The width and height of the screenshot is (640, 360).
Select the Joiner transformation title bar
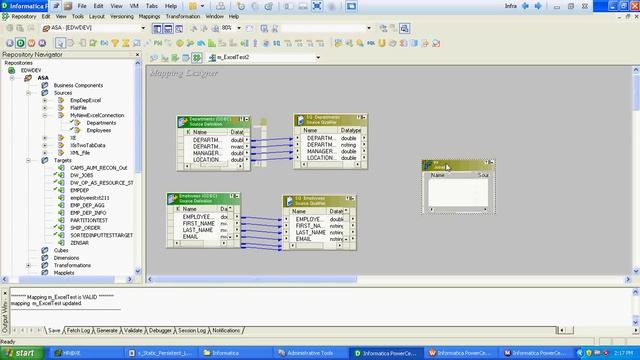pyautogui.click(x=458, y=165)
